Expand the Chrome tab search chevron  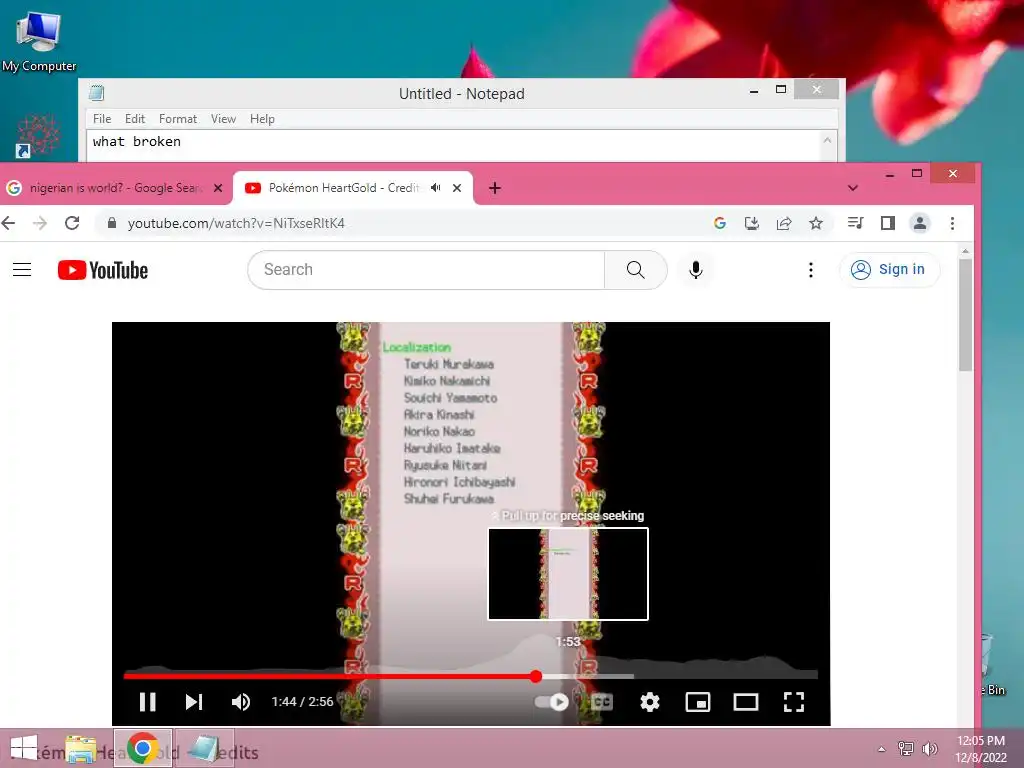coord(852,188)
